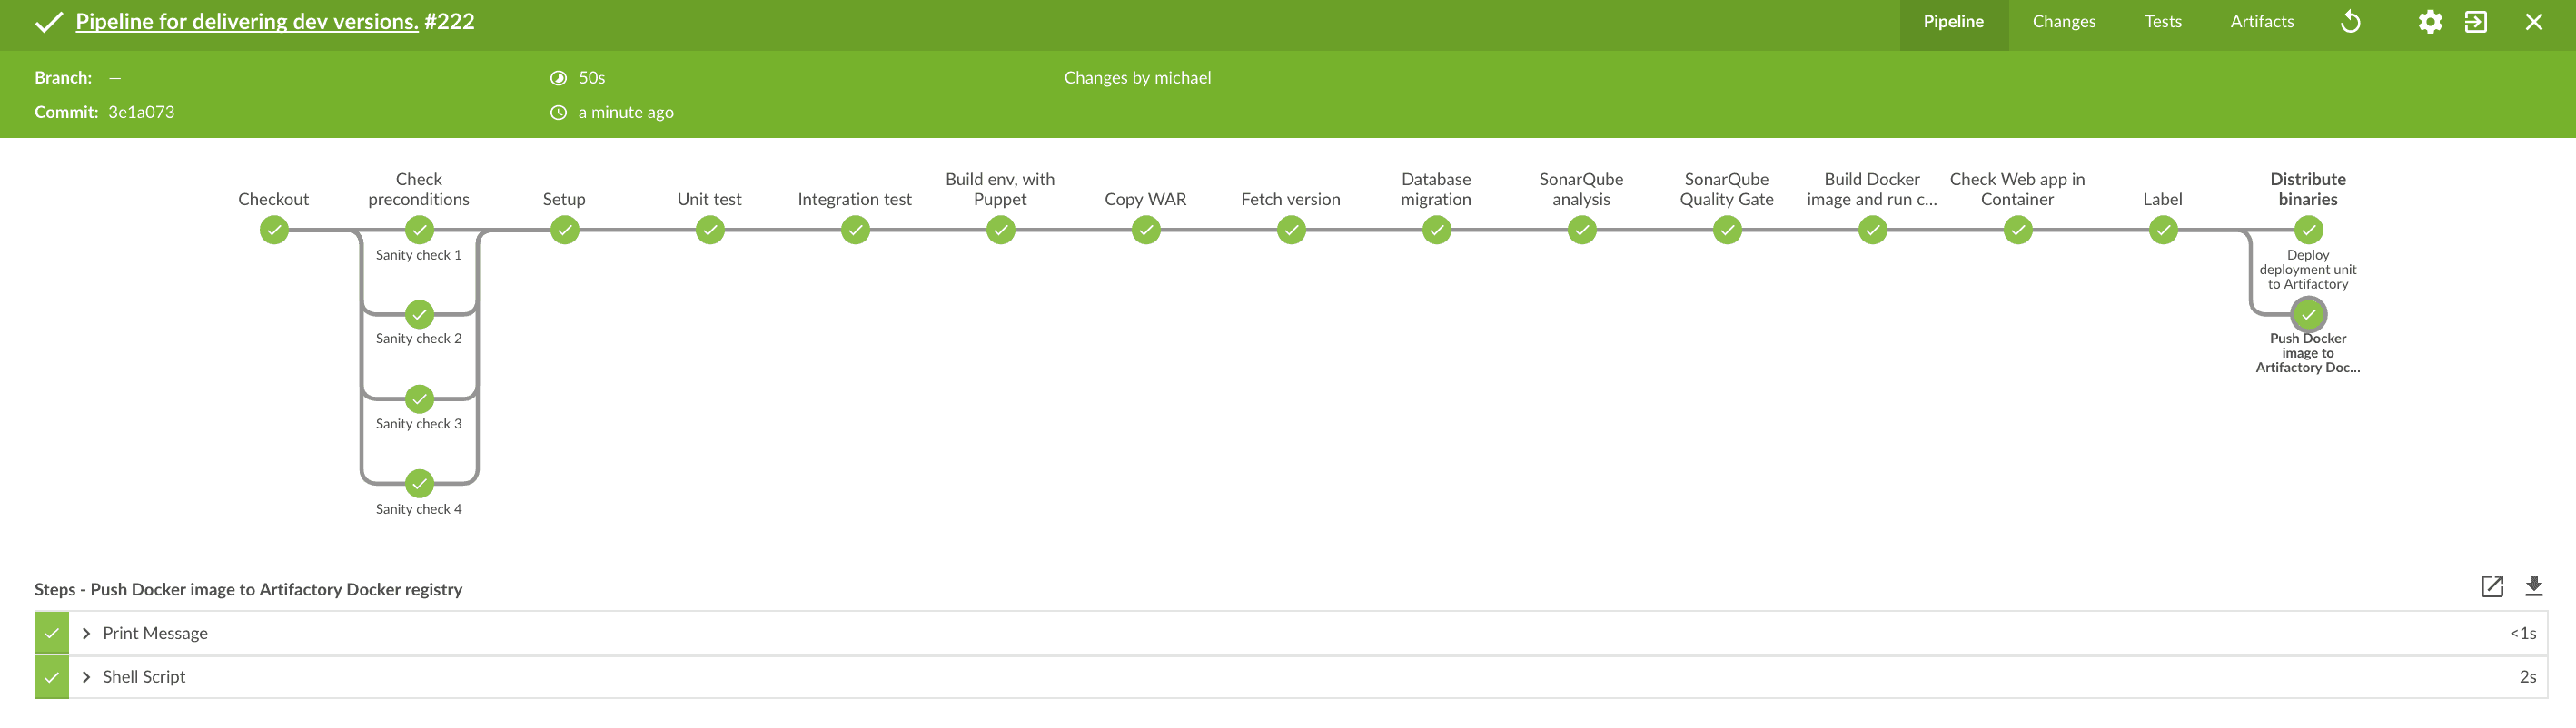Close the pipeline run view

point(2533,22)
